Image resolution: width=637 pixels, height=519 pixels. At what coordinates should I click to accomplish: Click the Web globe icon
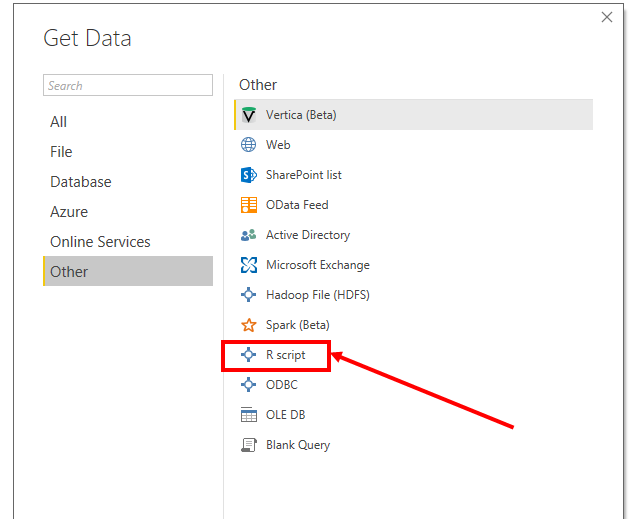tap(249, 145)
